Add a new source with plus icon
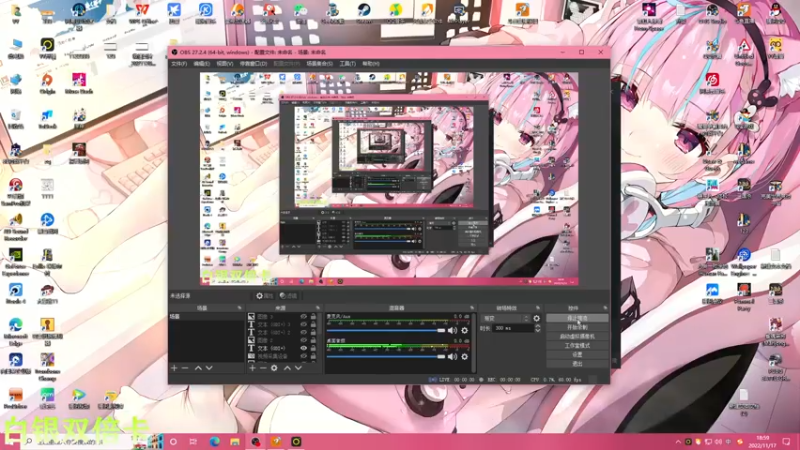The width and height of the screenshot is (800, 450). (x=252, y=368)
